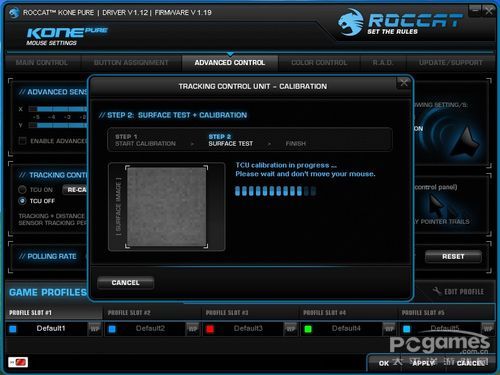Minimize the ROCCAT settings window

tap(475, 10)
